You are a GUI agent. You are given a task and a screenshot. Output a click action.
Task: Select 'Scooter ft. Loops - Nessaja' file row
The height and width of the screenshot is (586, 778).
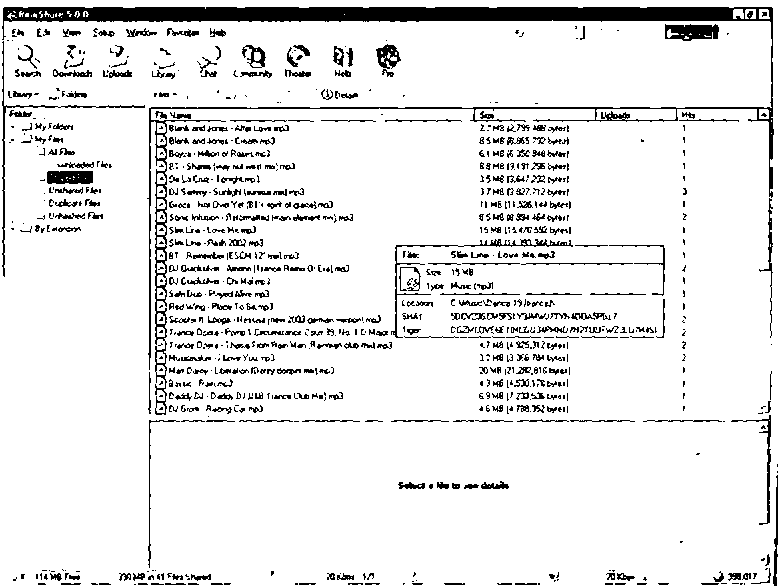point(274,320)
